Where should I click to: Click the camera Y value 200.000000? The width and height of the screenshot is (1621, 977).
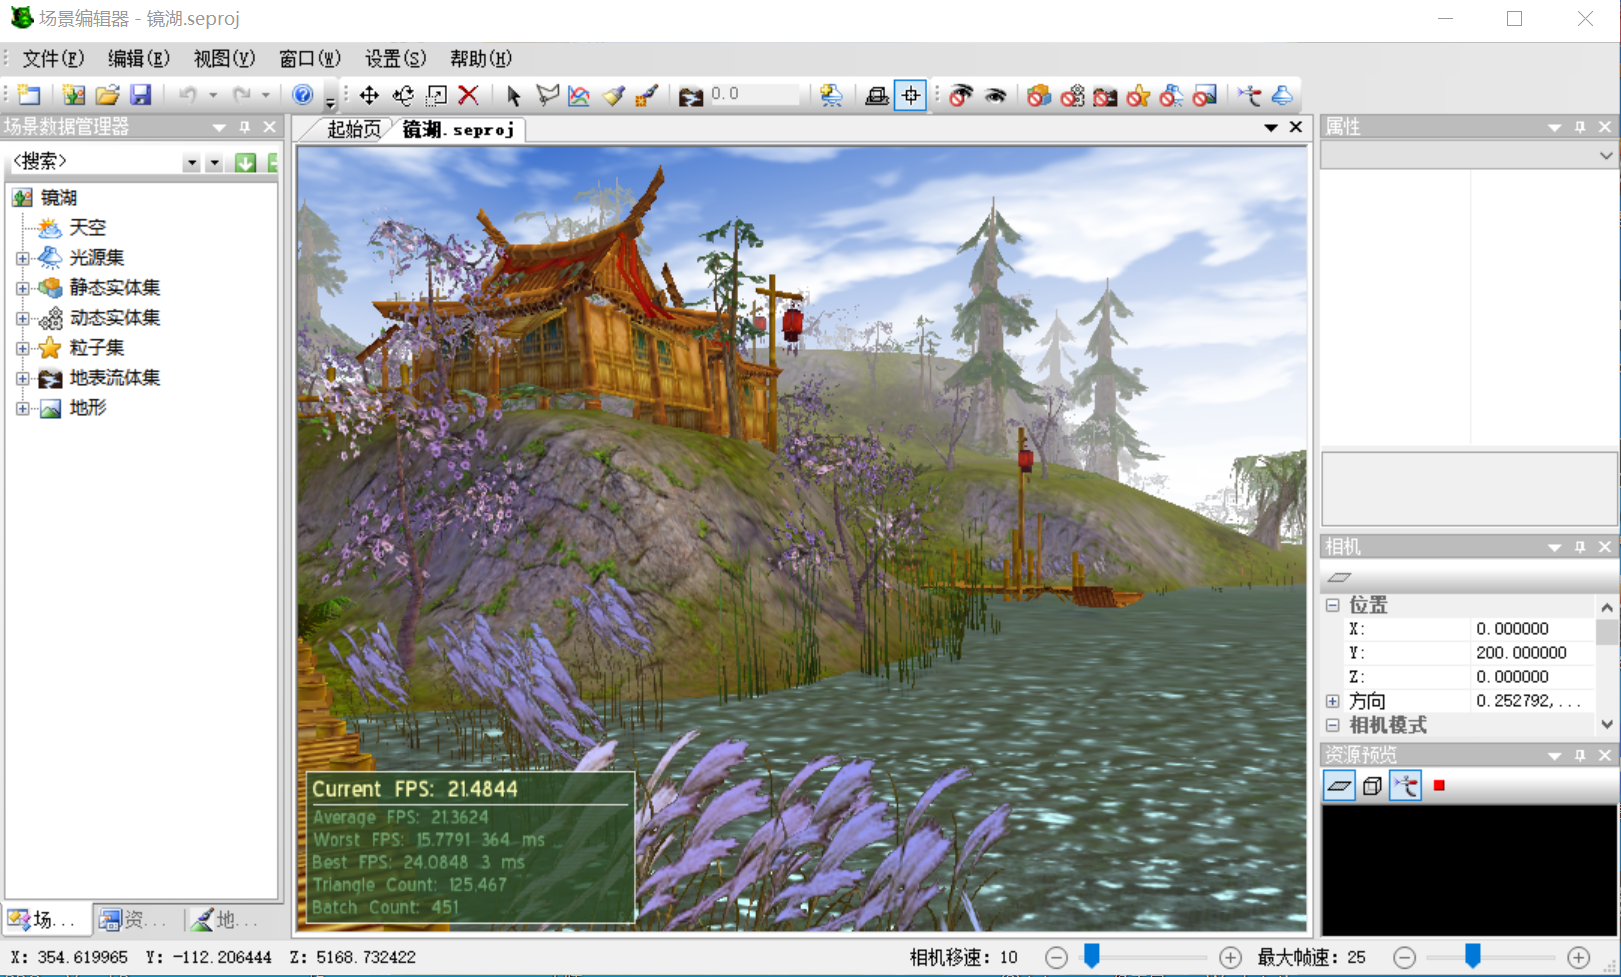tap(1521, 653)
